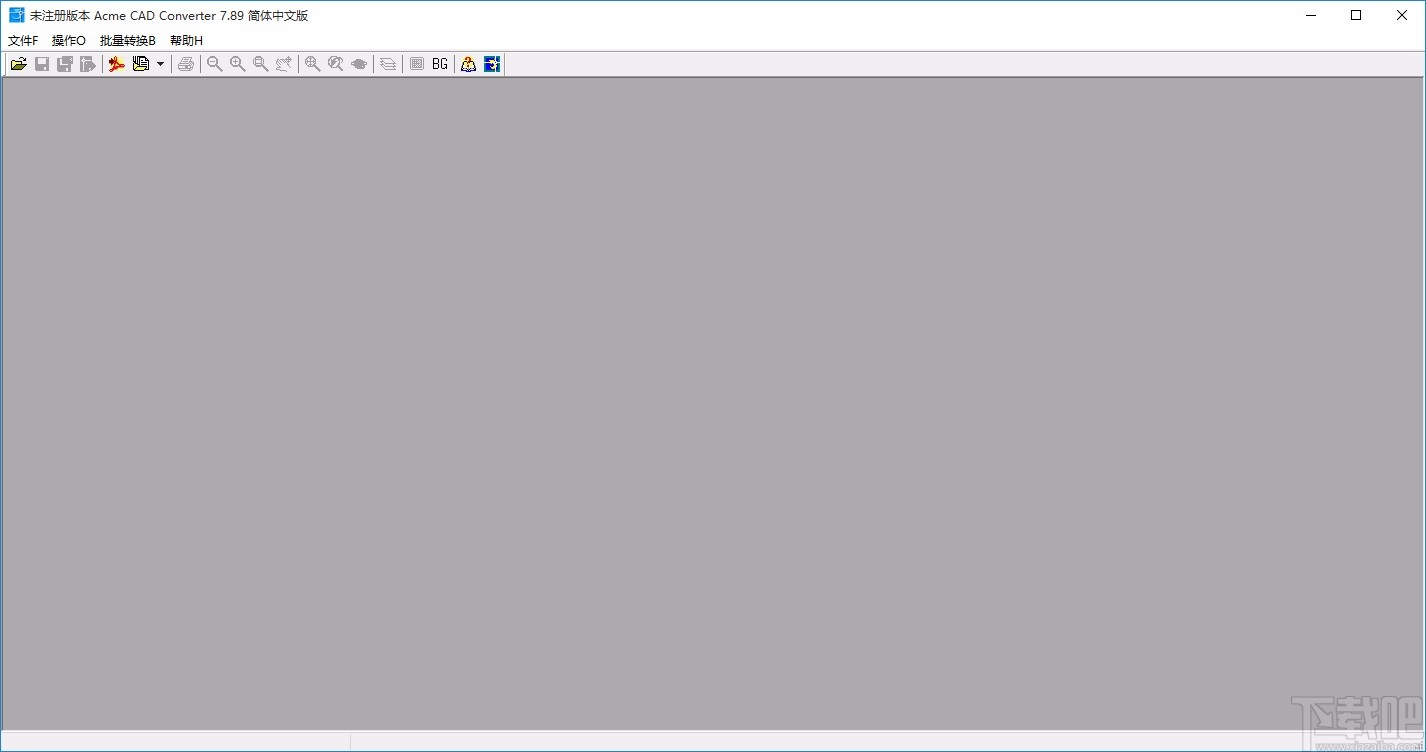
Task: Expand the Zoom Window tool options
Action: pos(260,63)
